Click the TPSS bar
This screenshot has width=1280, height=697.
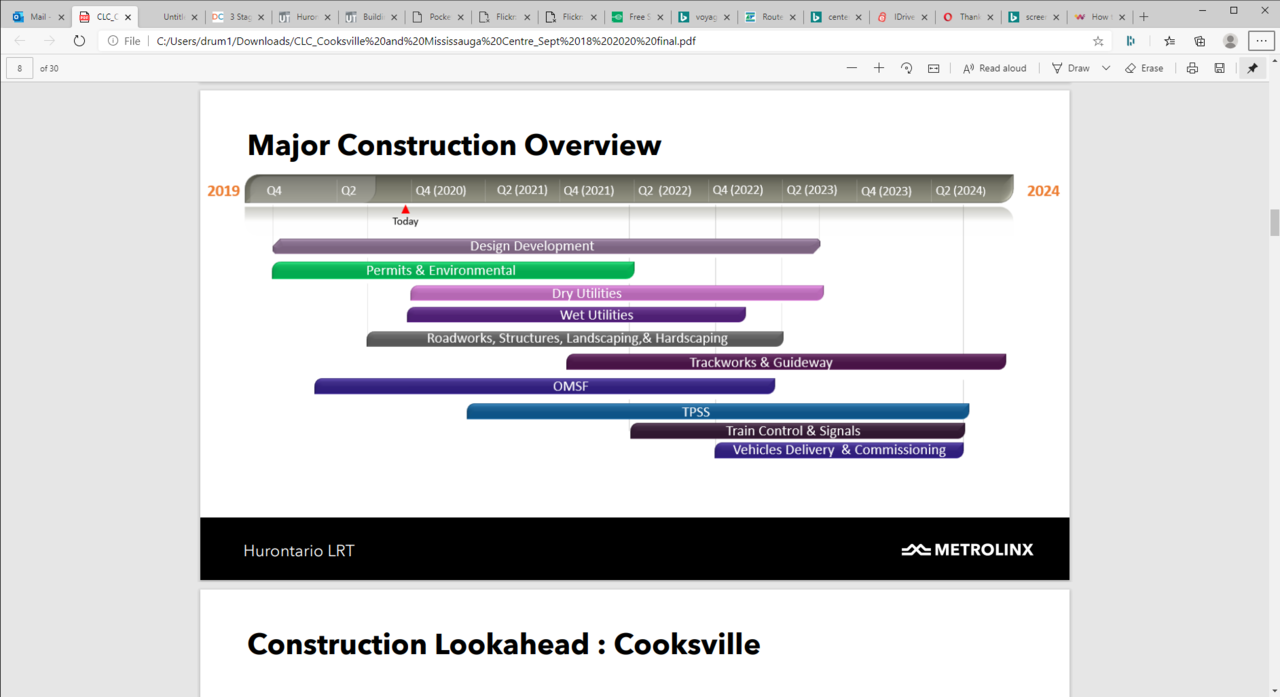tap(718, 411)
